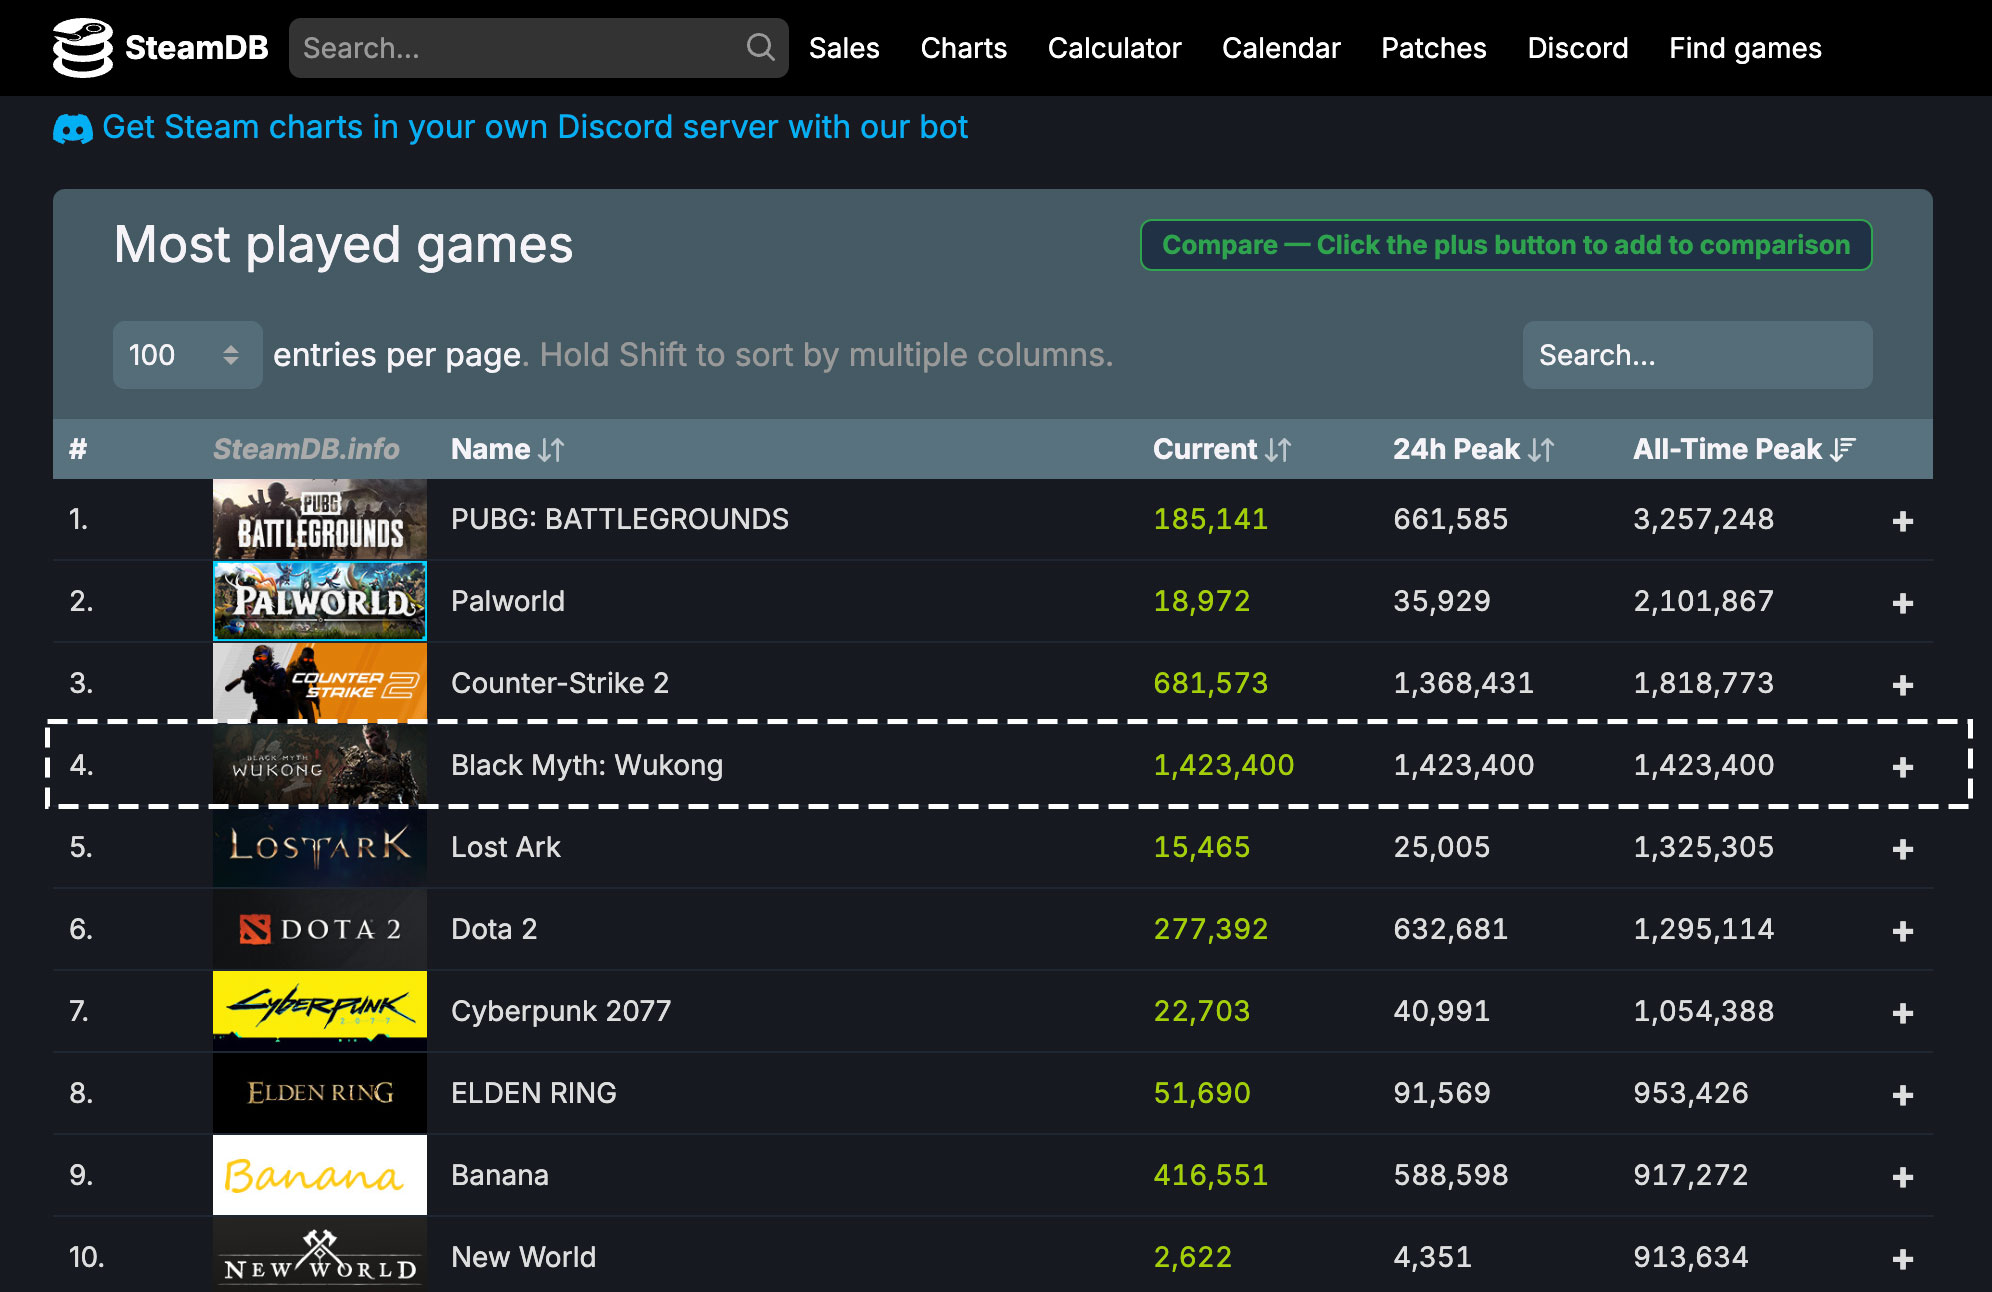
Task: Open Banana thumbnail image
Action: [320, 1175]
